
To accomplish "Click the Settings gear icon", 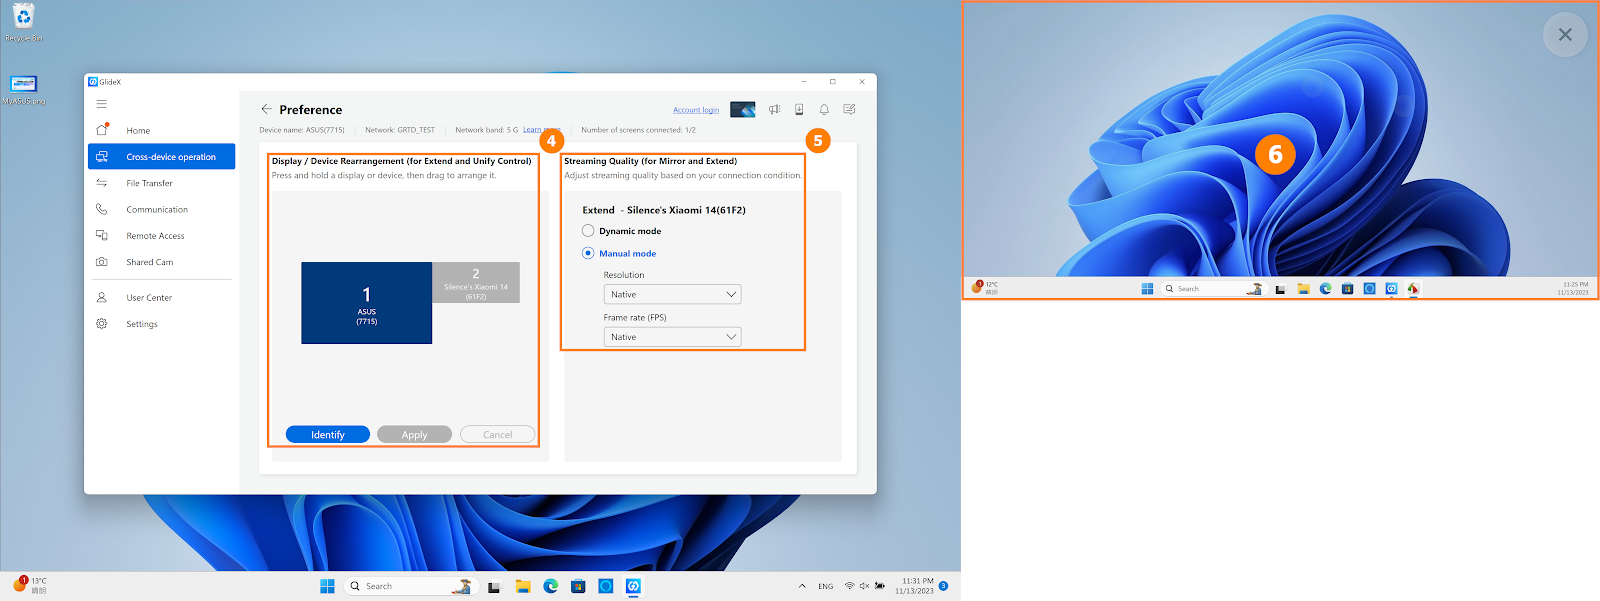I will (102, 324).
